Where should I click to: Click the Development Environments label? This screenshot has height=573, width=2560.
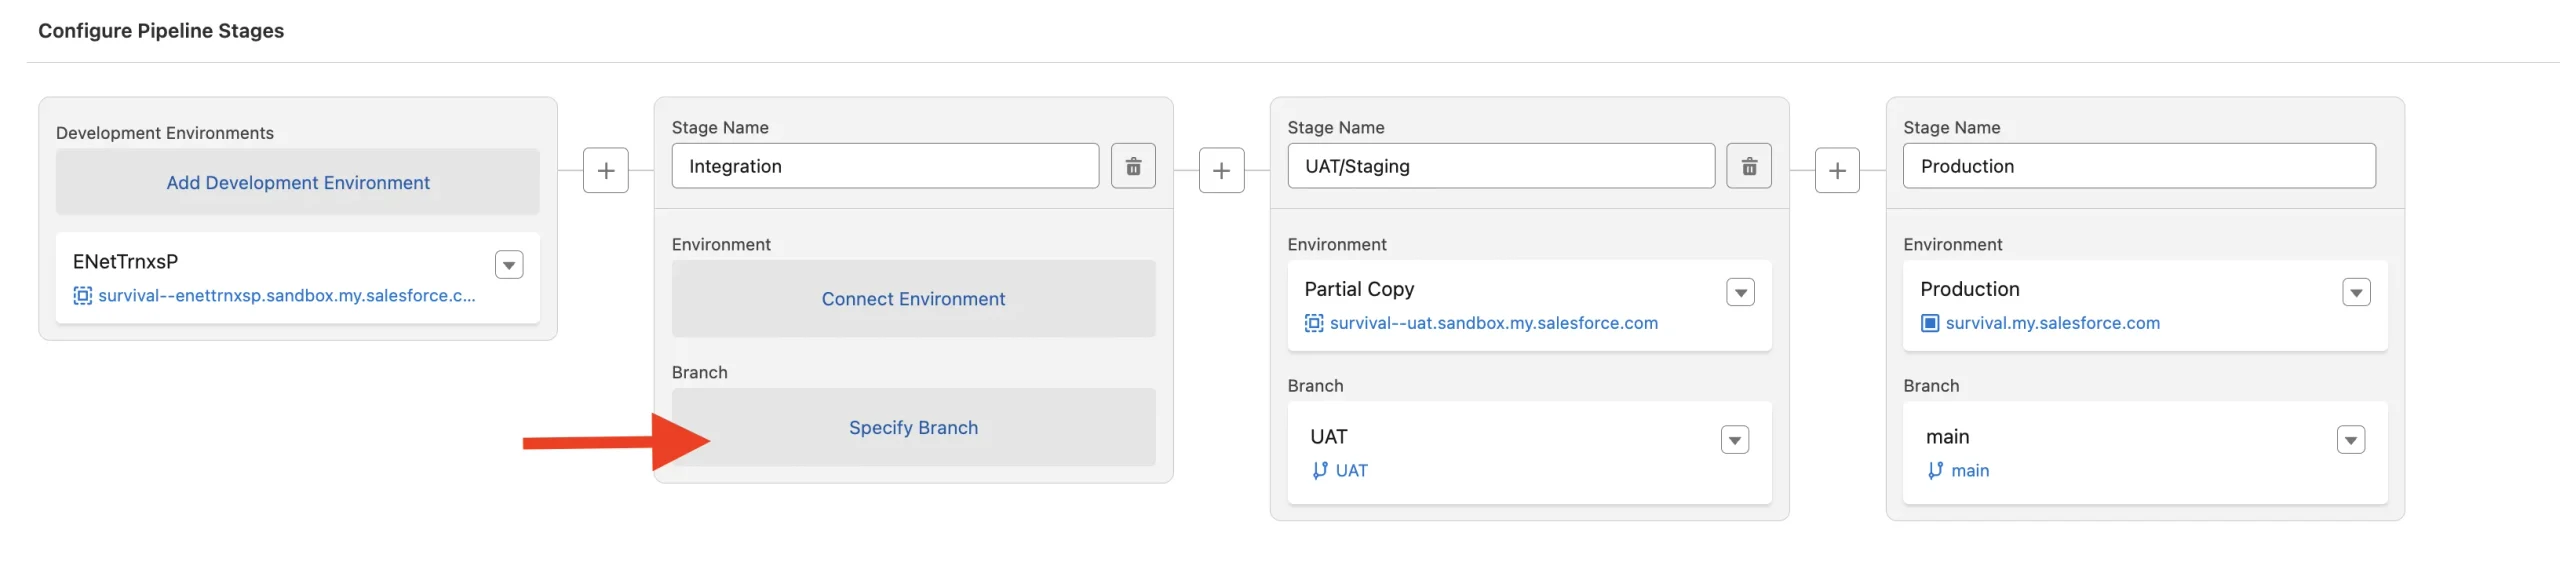(x=165, y=133)
